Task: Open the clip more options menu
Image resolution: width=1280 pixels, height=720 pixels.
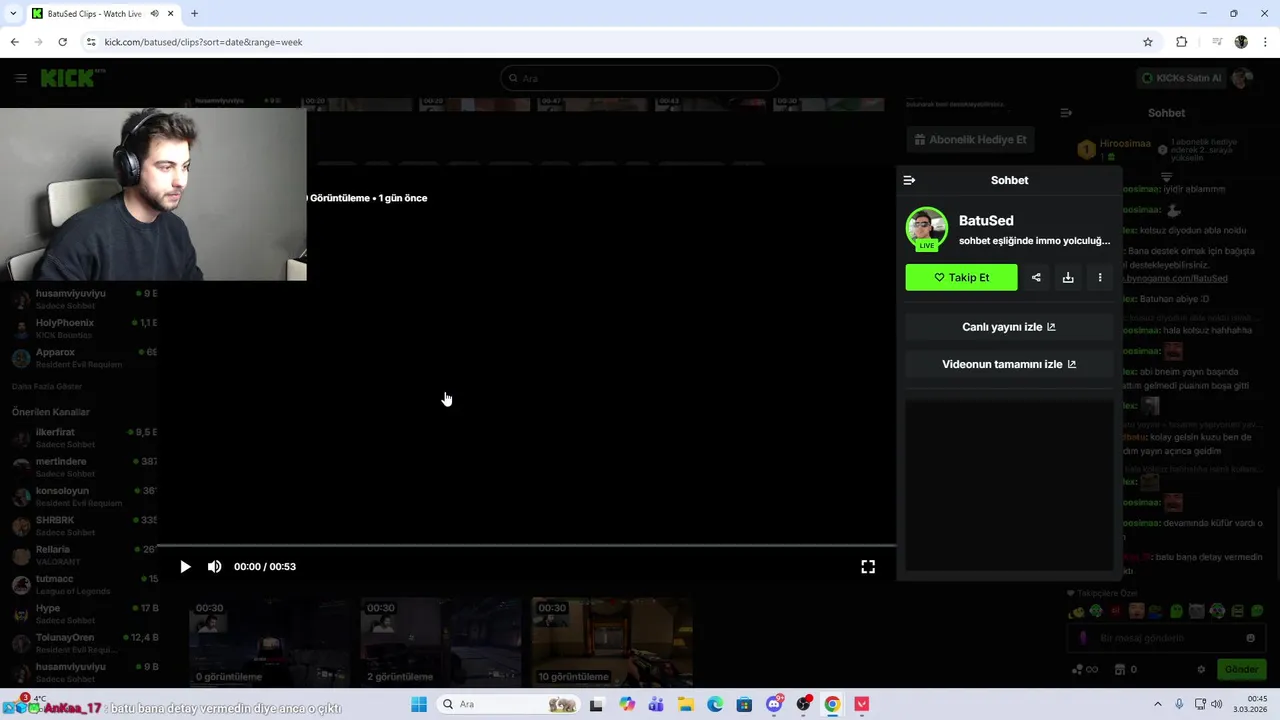Action: click(1100, 277)
